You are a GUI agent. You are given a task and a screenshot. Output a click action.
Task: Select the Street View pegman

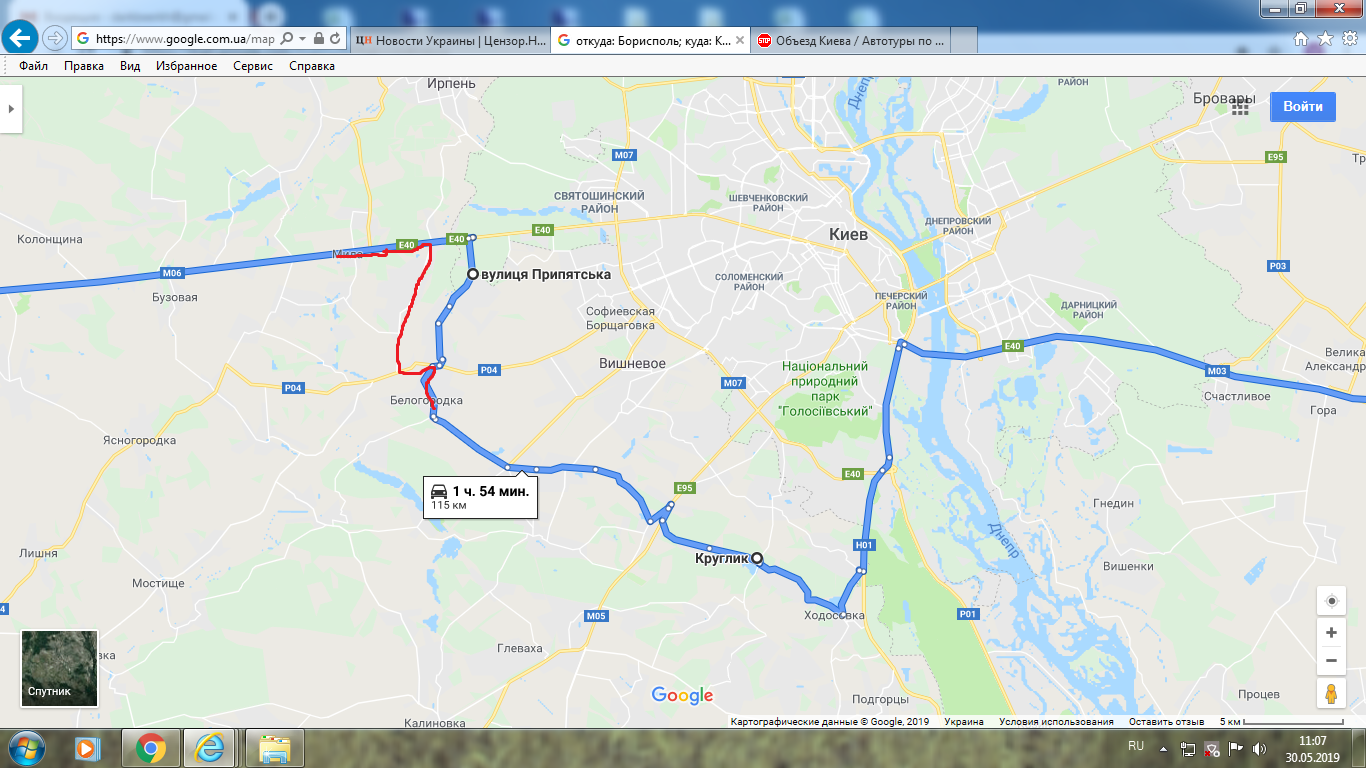pyautogui.click(x=1331, y=693)
